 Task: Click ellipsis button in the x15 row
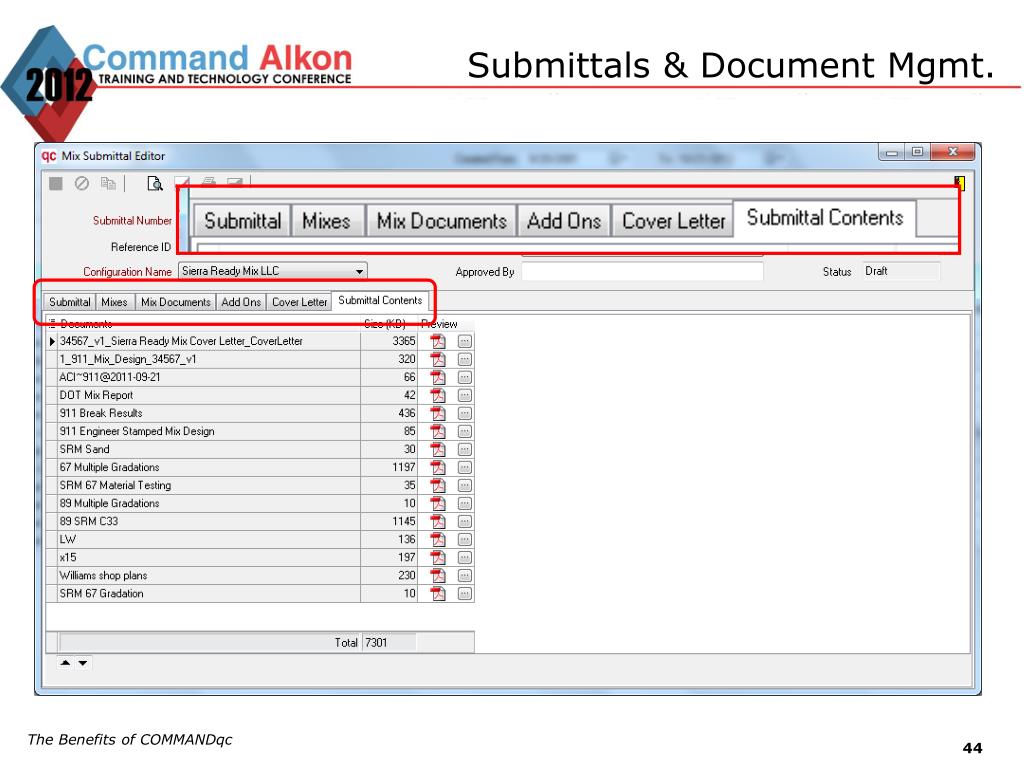click(464, 558)
